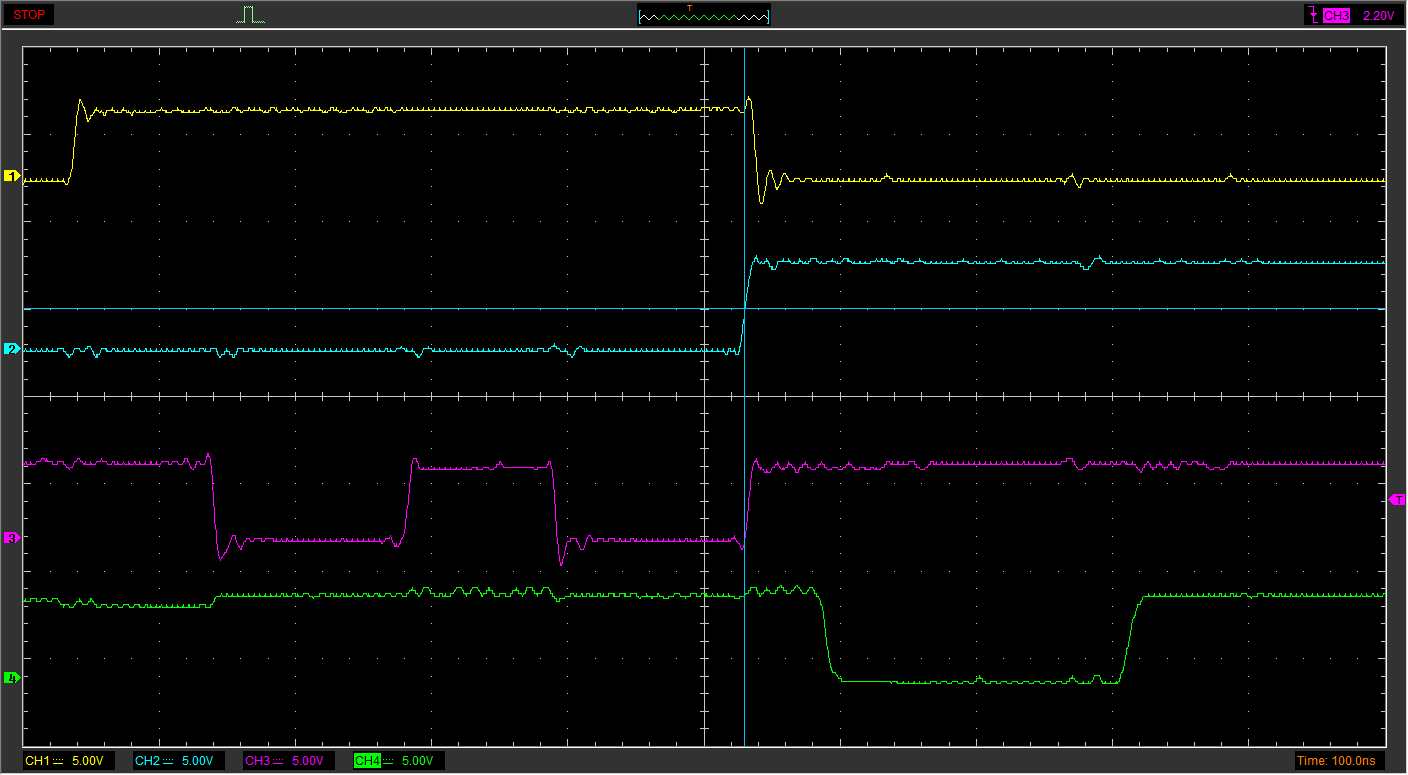Click the 2.20V trigger level readout
The image size is (1408, 775).
tap(1378, 16)
